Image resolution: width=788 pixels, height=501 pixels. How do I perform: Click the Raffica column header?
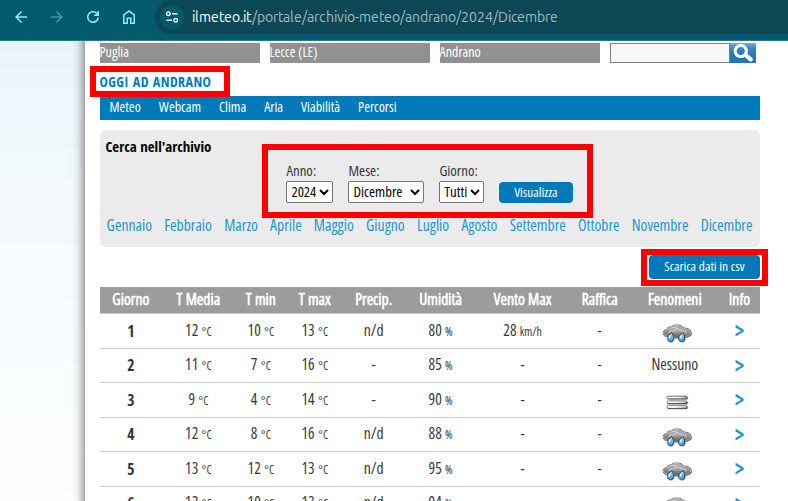(x=599, y=300)
